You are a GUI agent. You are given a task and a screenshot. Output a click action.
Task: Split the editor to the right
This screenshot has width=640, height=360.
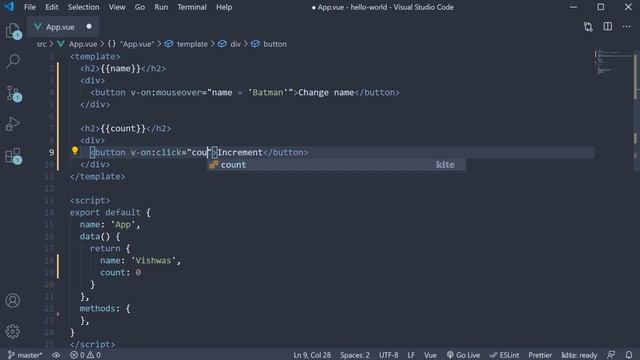[608, 27]
